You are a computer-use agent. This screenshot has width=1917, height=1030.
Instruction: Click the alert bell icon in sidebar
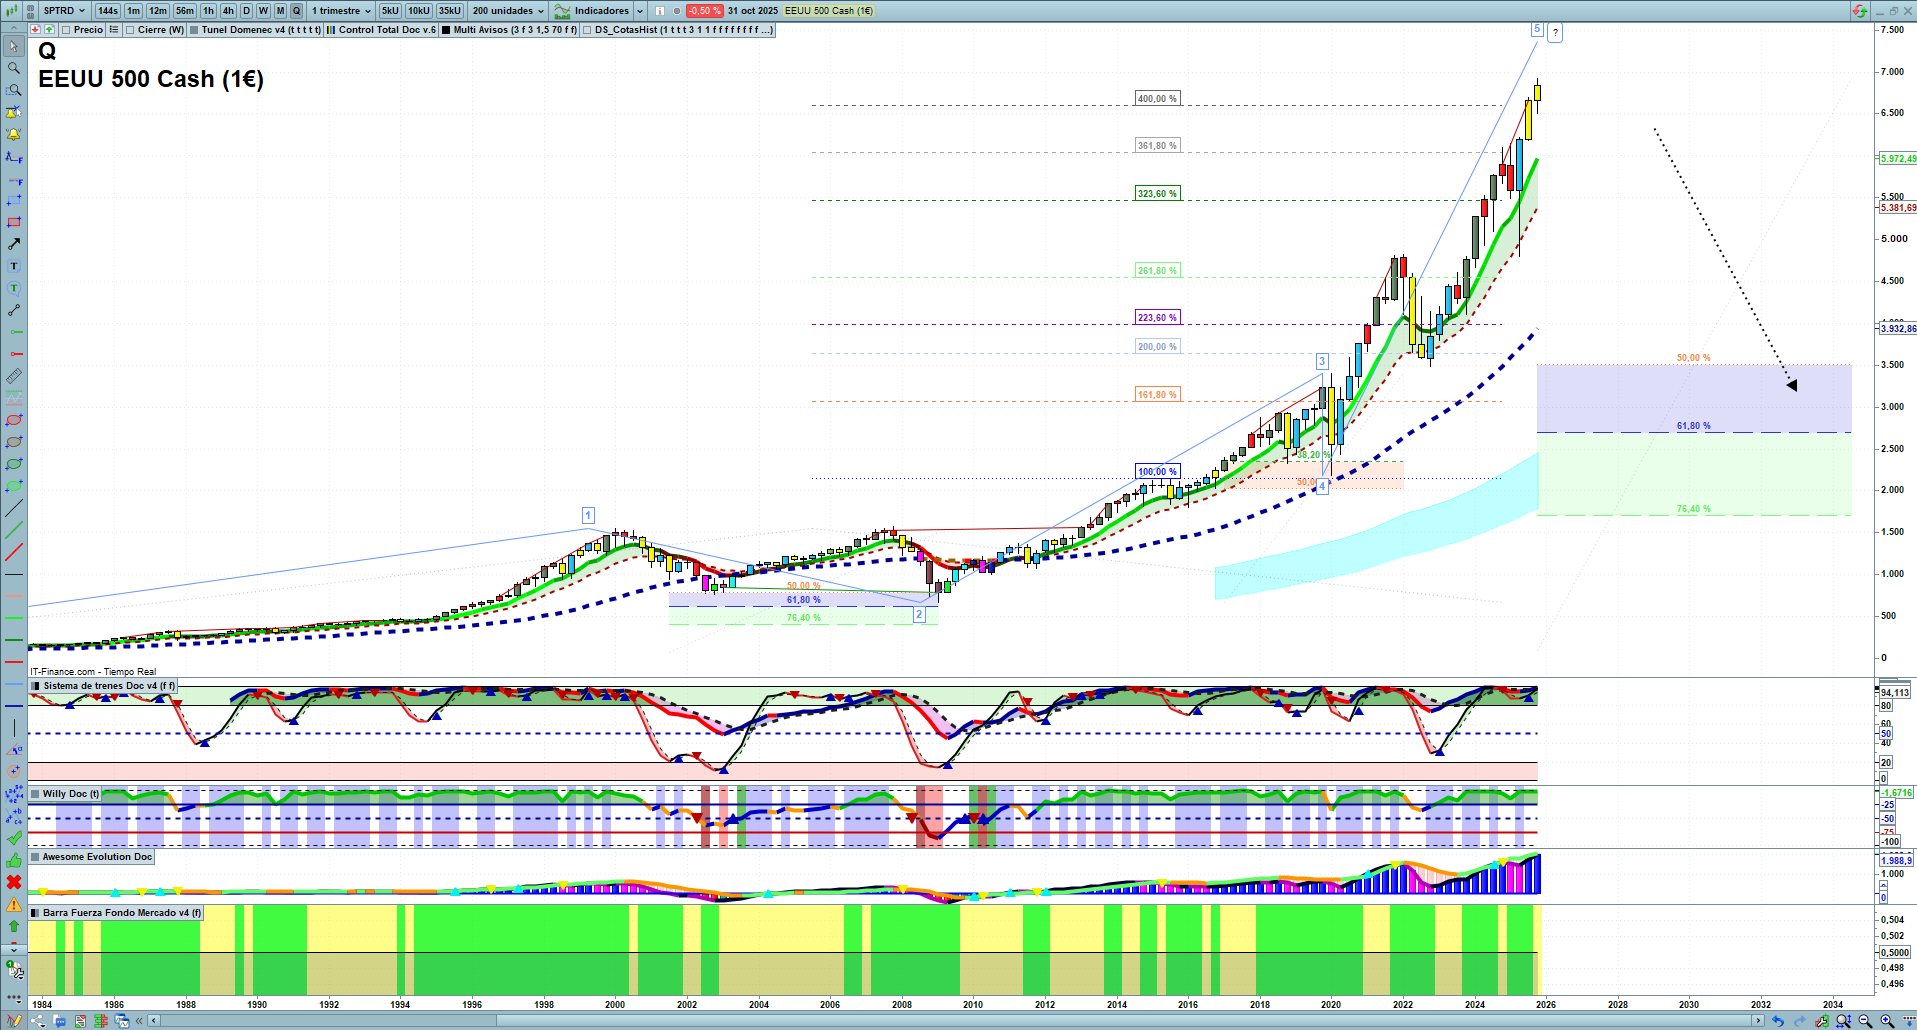point(14,134)
